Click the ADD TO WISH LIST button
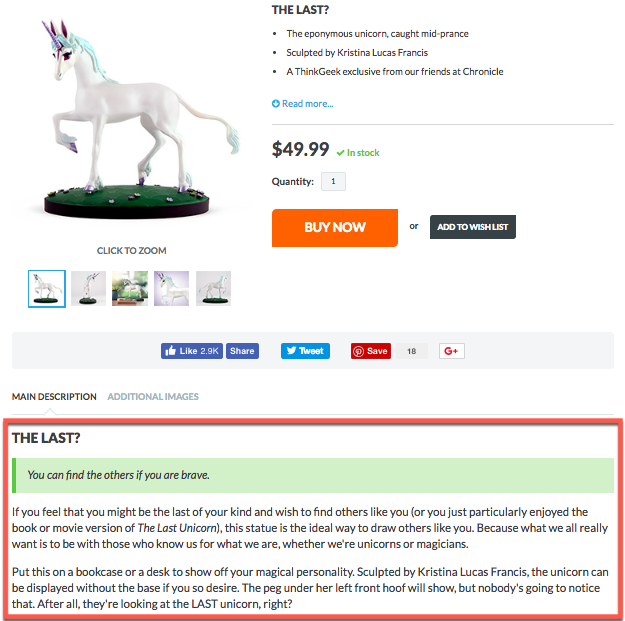The width and height of the screenshot is (625, 621). click(x=473, y=227)
